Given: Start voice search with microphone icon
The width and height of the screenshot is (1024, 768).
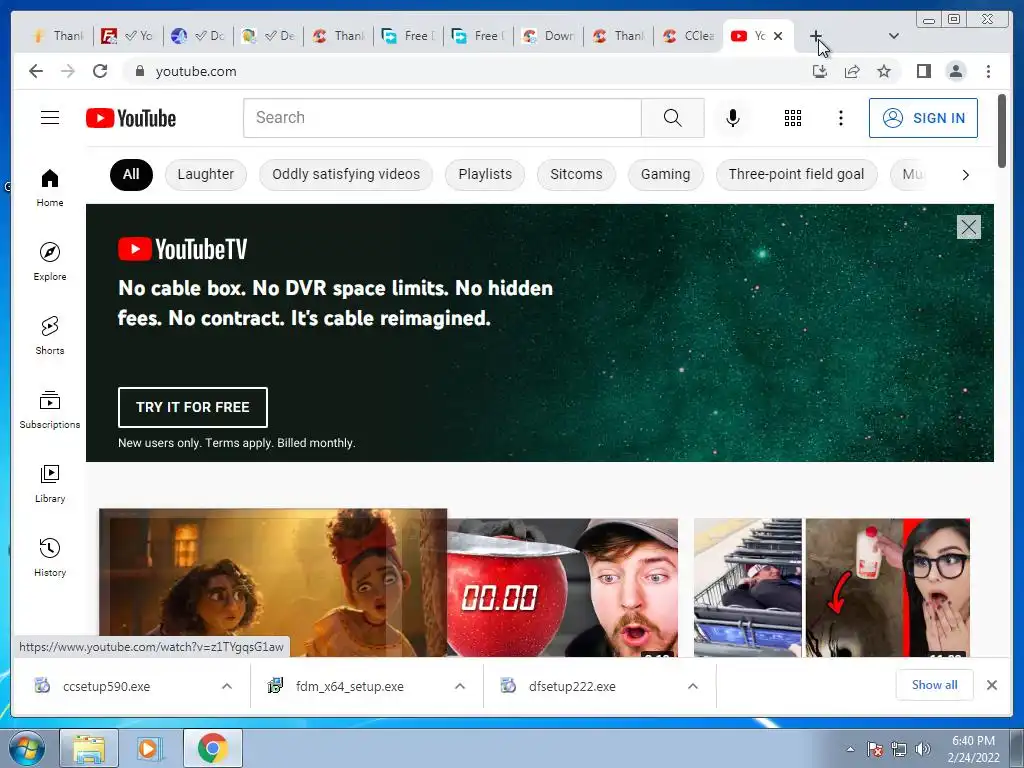Looking at the screenshot, I should pyautogui.click(x=733, y=118).
